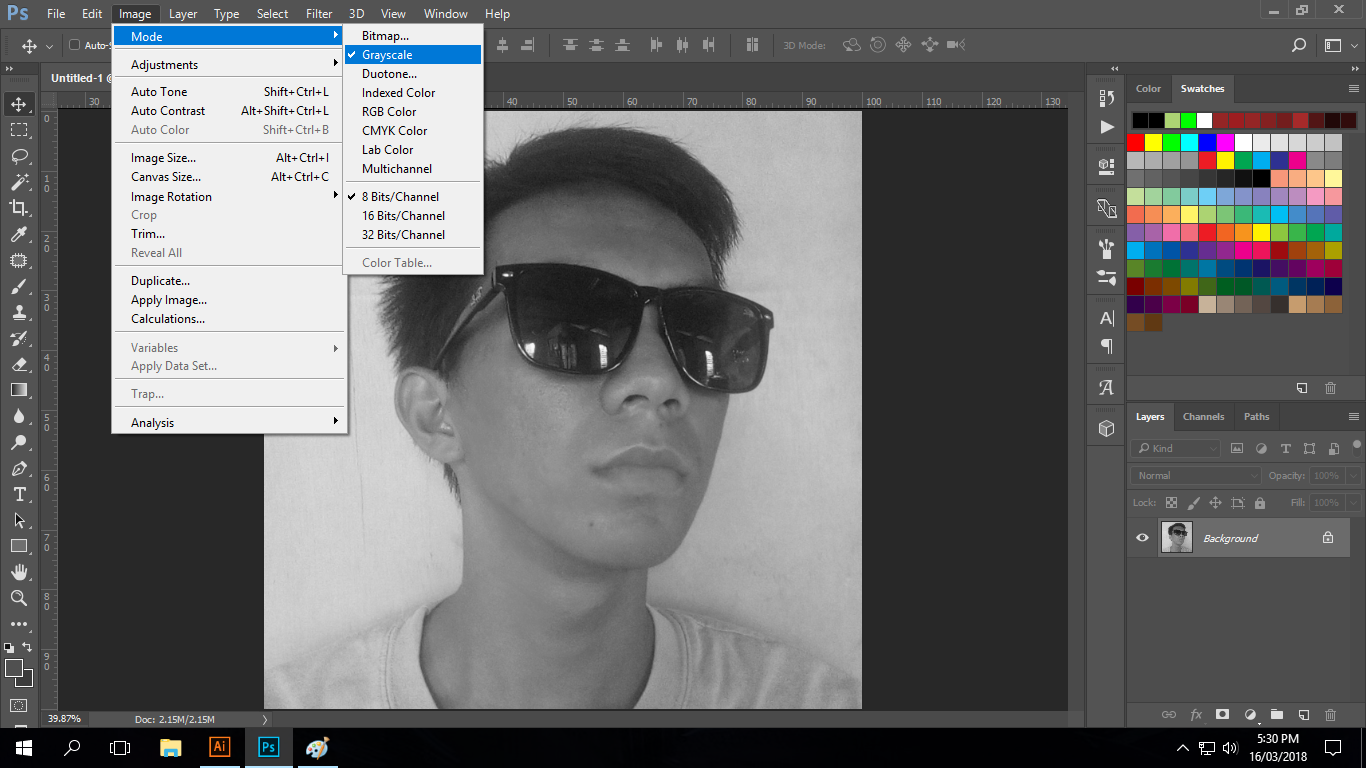
Task: Open the Filter menu
Action: (319, 14)
